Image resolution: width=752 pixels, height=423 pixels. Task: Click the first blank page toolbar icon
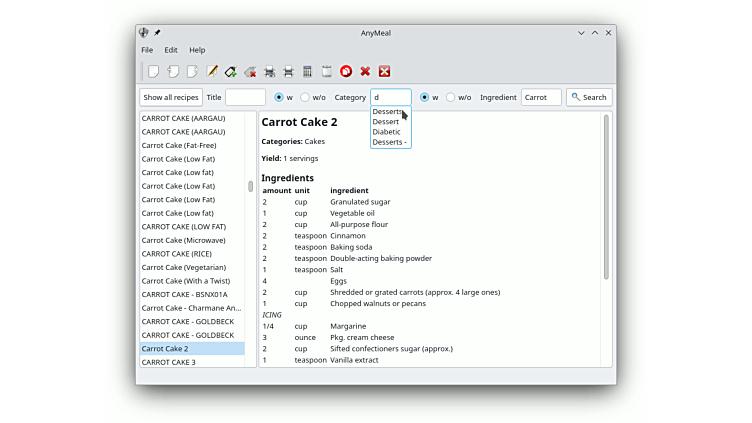(153, 71)
